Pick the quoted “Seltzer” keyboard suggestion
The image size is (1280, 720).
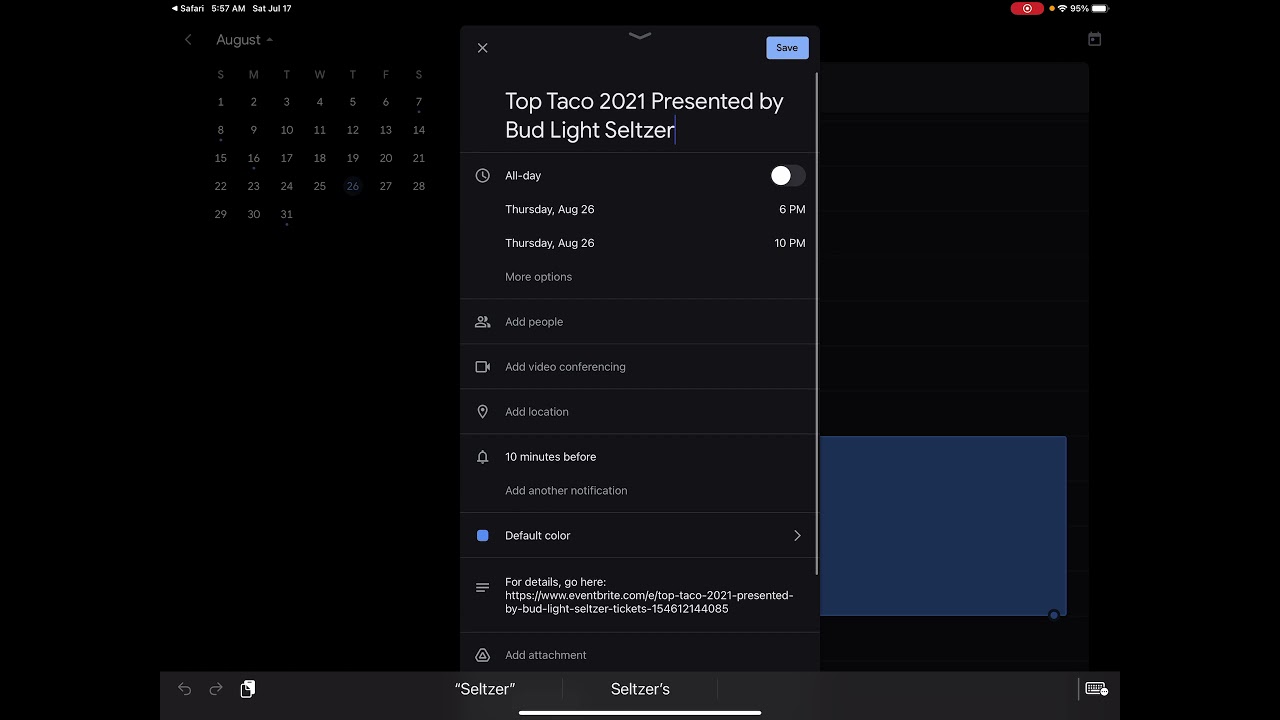(x=485, y=689)
